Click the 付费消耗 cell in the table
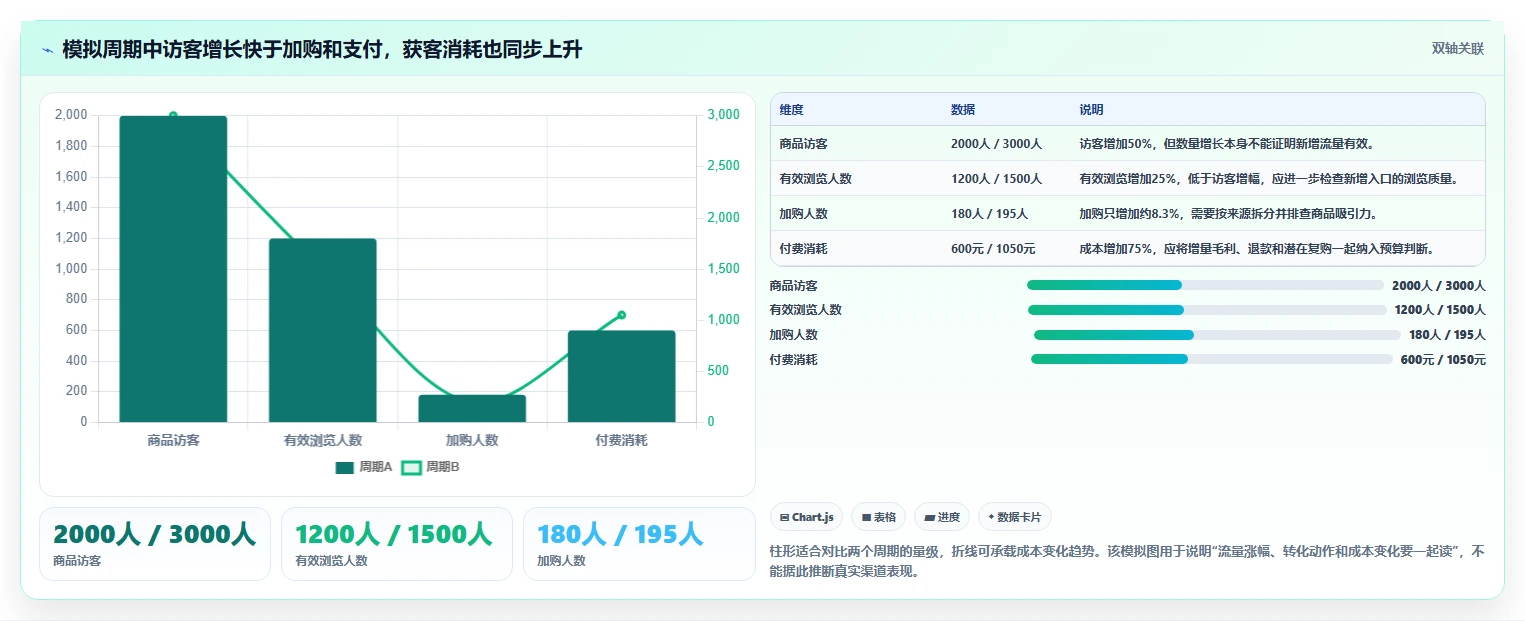 pos(803,249)
